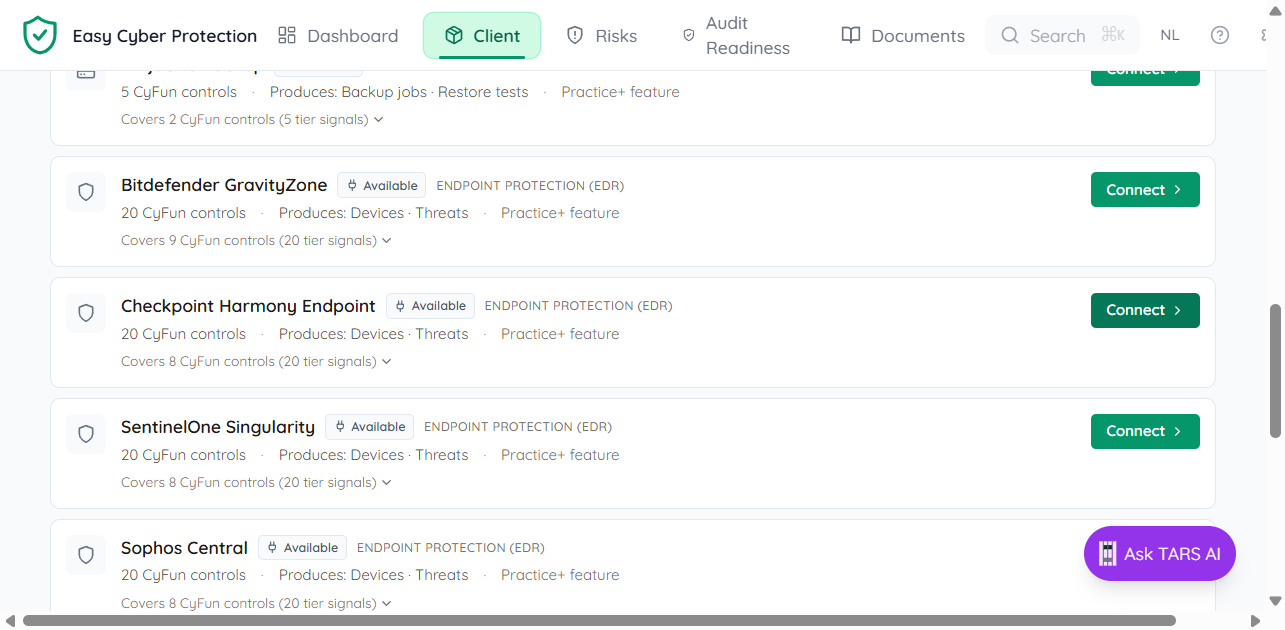
Task: Click the Bitdefender GravityZone title
Action: coord(224,186)
